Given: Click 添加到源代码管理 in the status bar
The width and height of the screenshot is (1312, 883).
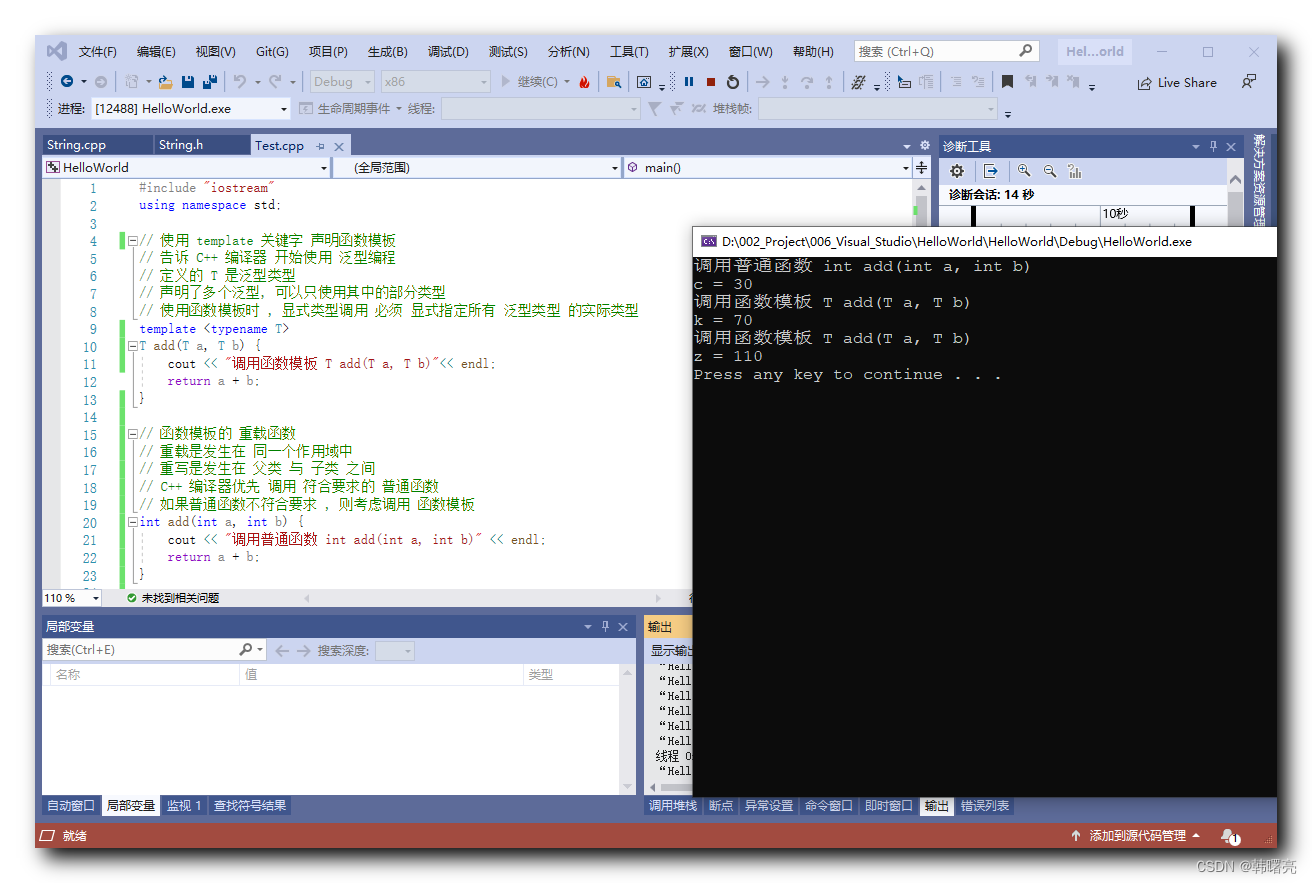Looking at the screenshot, I should [x=1135, y=836].
